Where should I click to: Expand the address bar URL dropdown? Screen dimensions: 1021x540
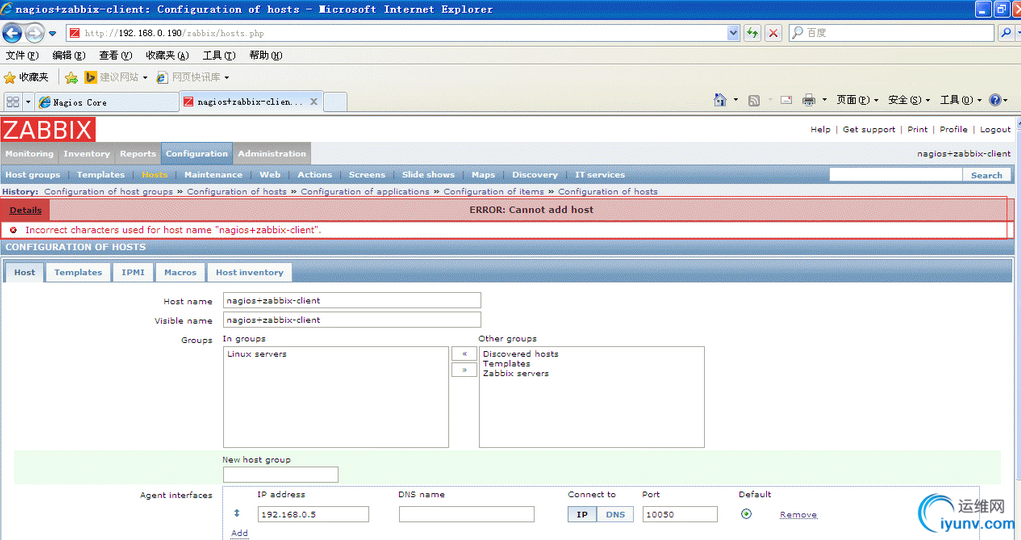pyautogui.click(x=733, y=33)
